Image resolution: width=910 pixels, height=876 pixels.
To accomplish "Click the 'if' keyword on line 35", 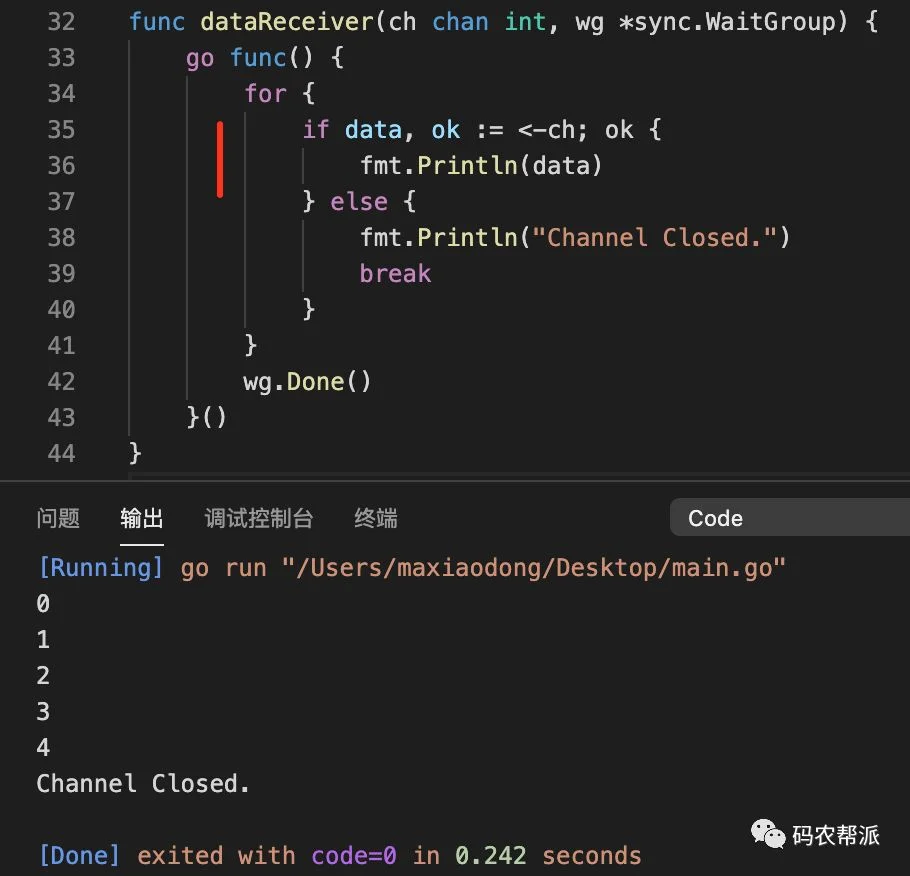I will 316,129.
